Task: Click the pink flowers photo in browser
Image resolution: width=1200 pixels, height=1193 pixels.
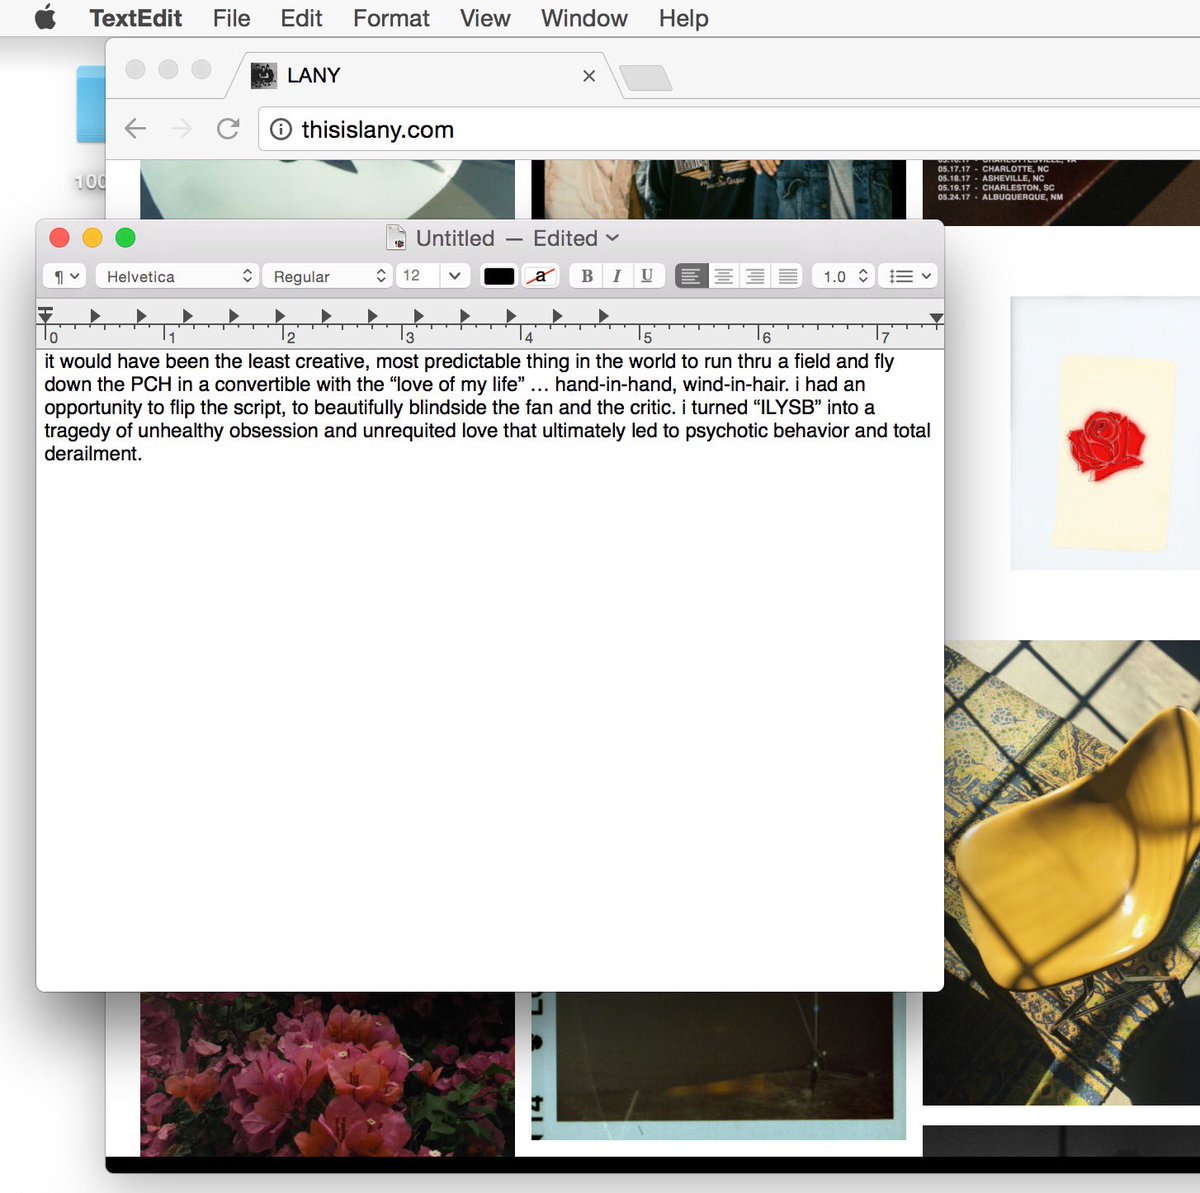Action: [327, 1074]
